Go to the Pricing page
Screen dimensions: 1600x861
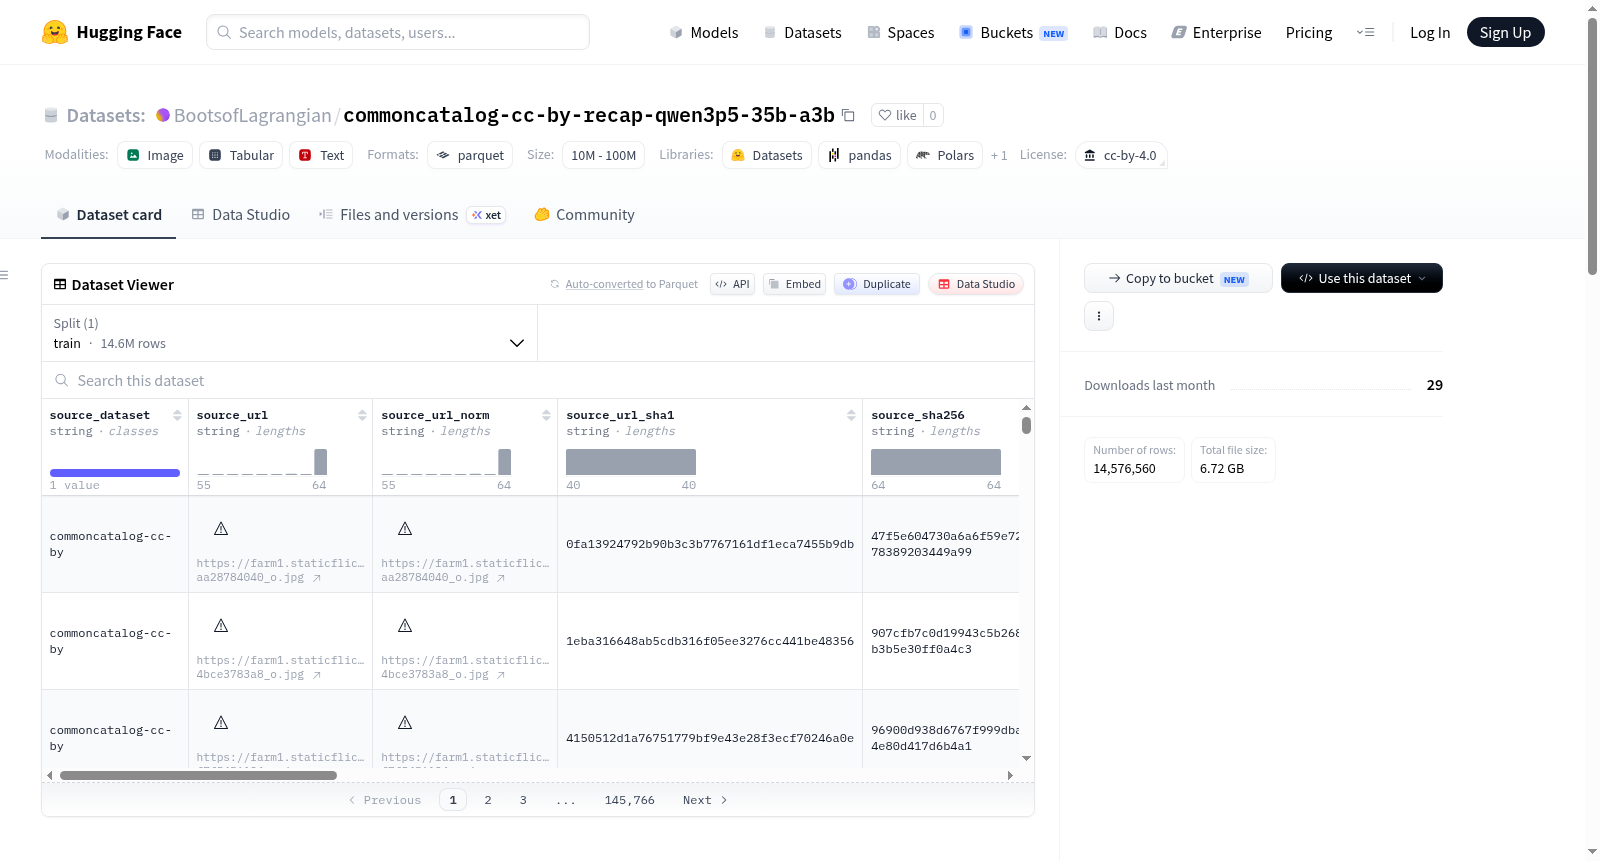1309,32
